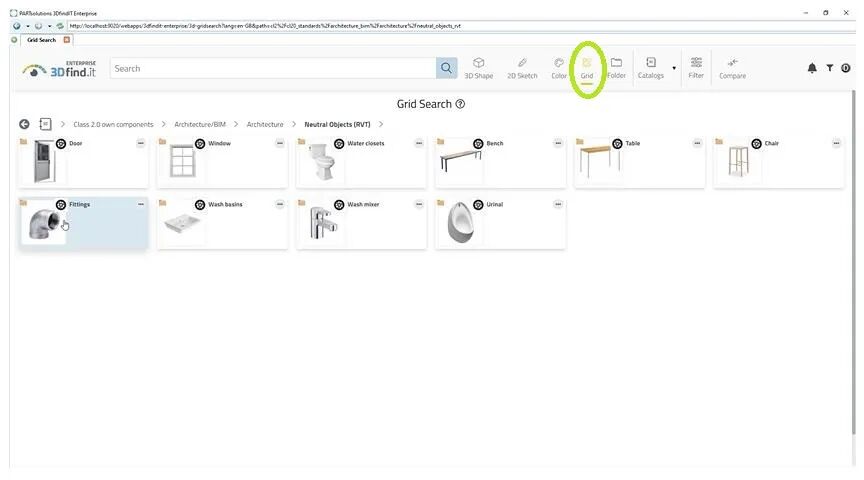Viewport: 864px width, 480px height.
Task: Click the round icon beside Bench label
Action: [x=478, y=144]
